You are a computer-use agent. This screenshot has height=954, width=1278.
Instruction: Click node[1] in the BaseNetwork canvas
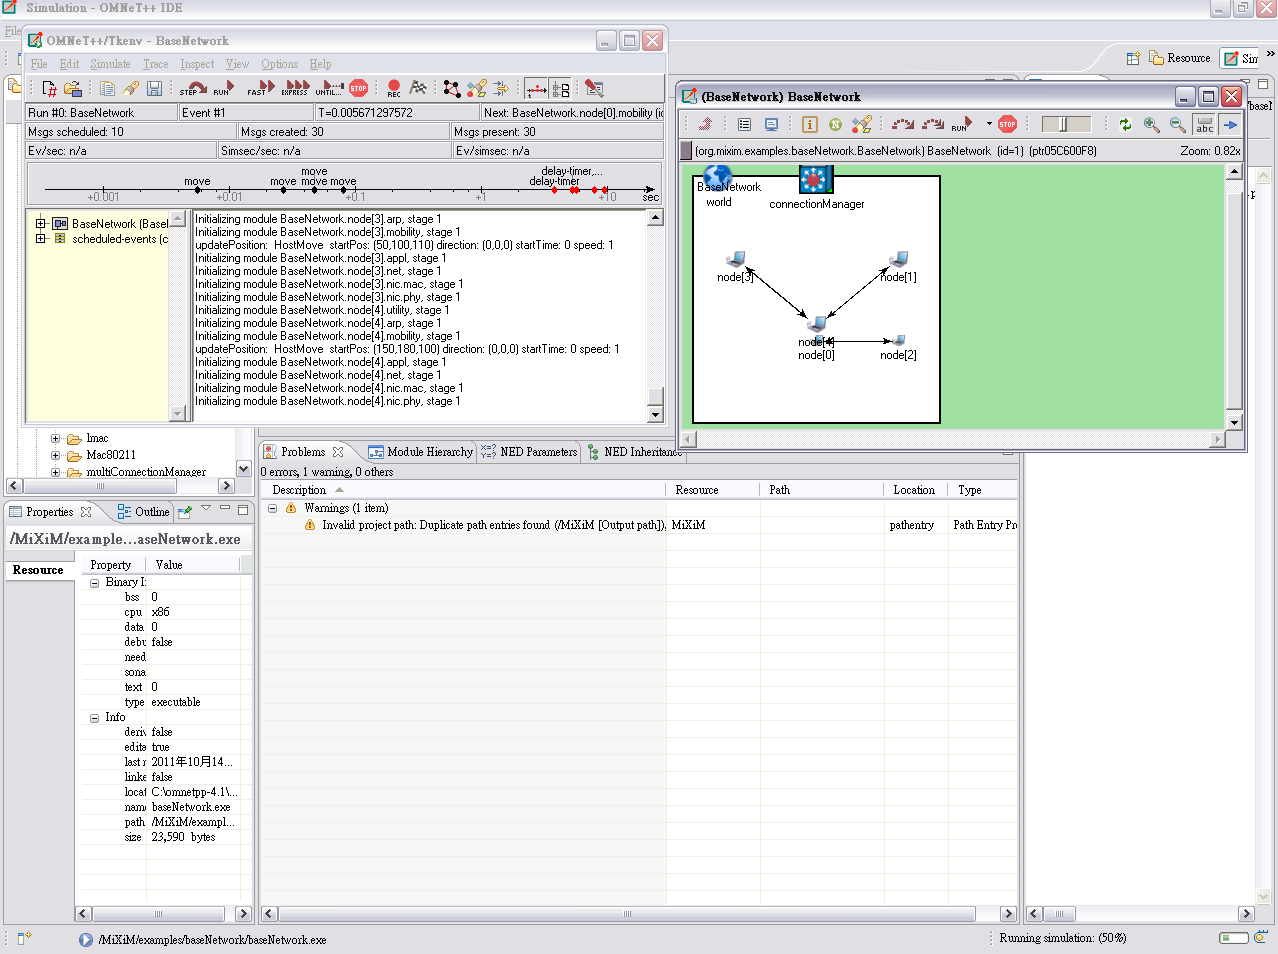point(898,267)
